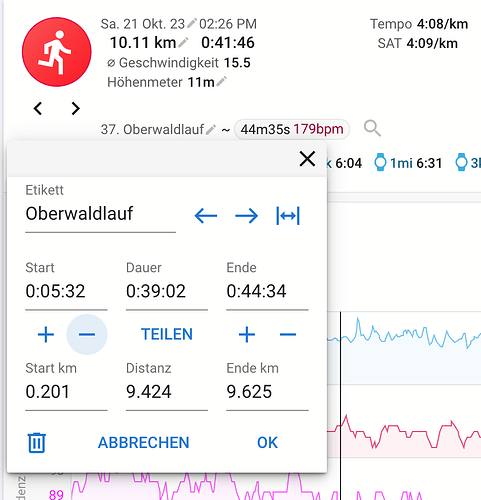The height and width of the screenshot is (500, 481).
Task: Shift the selection right with blue arrow
Action: [x=246, y=216]
